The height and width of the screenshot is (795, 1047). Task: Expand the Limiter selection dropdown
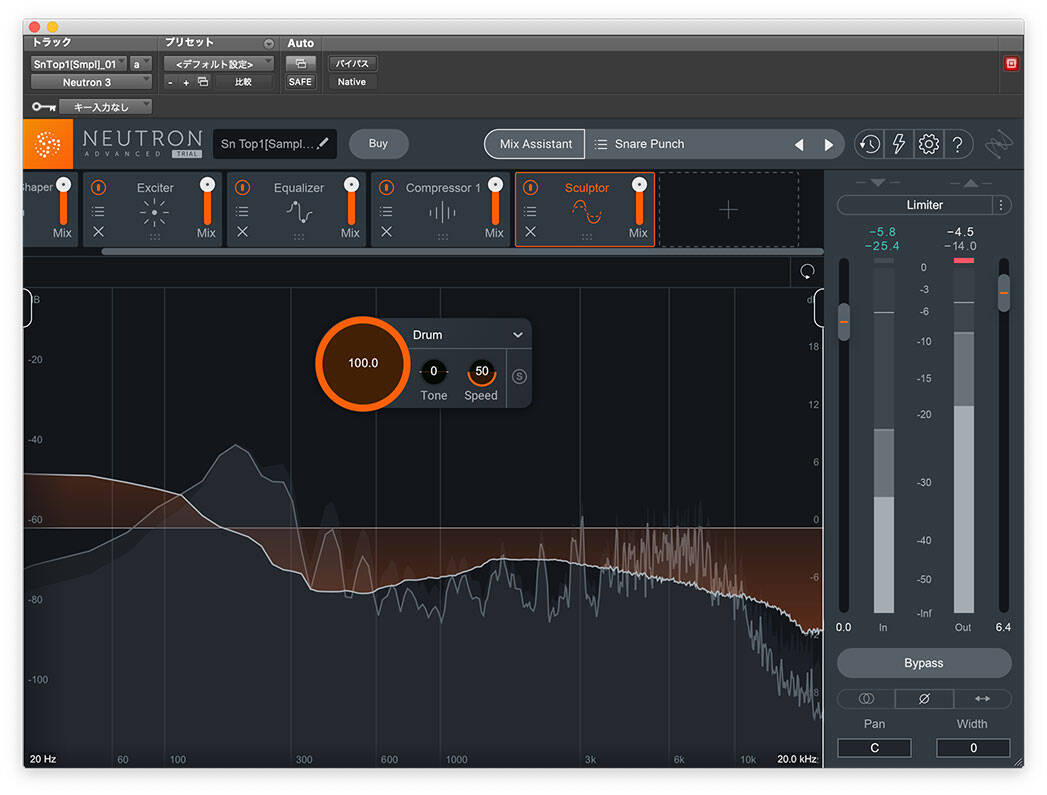[x=919, y=205]
